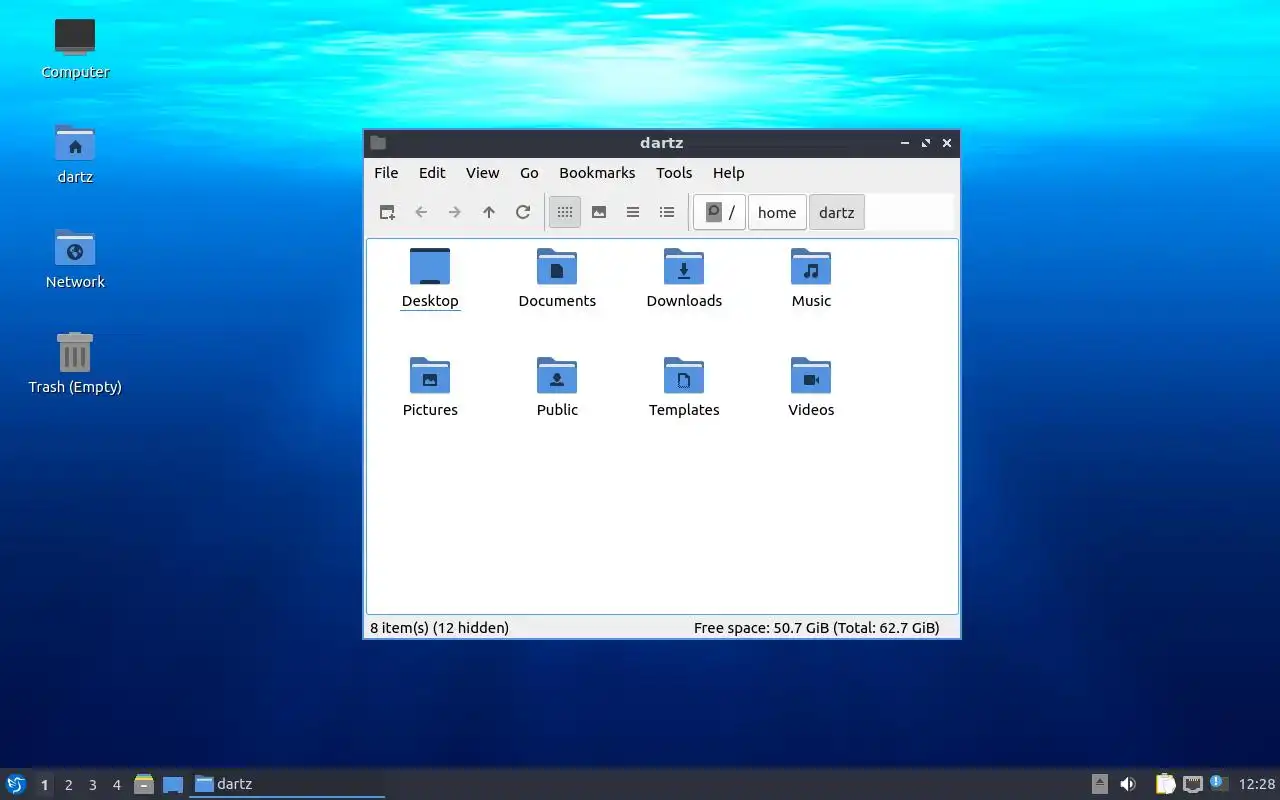Go up to the parent folder
The image size is (1280, 800).
pos(489,212)
